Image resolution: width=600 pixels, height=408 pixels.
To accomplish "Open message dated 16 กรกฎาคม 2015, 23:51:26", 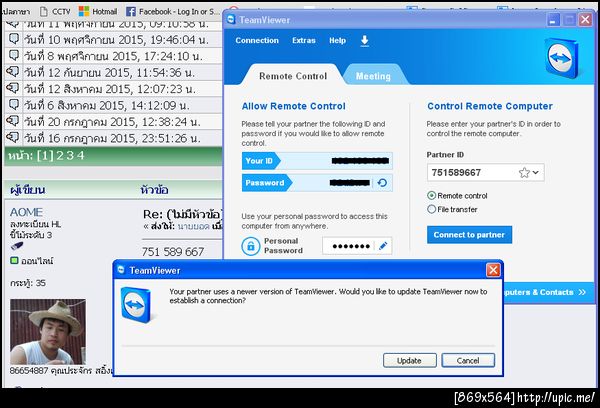I will click(112, 139).
